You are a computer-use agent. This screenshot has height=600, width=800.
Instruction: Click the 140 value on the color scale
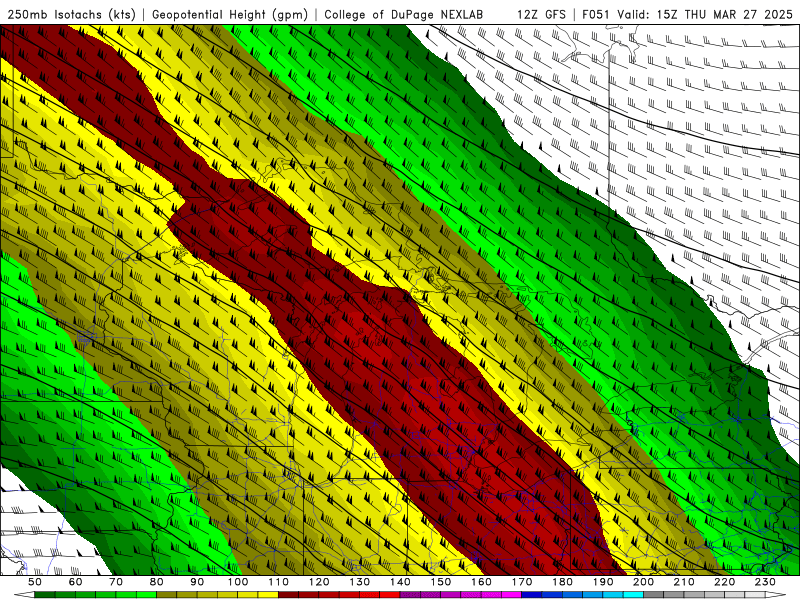point(400,582)
